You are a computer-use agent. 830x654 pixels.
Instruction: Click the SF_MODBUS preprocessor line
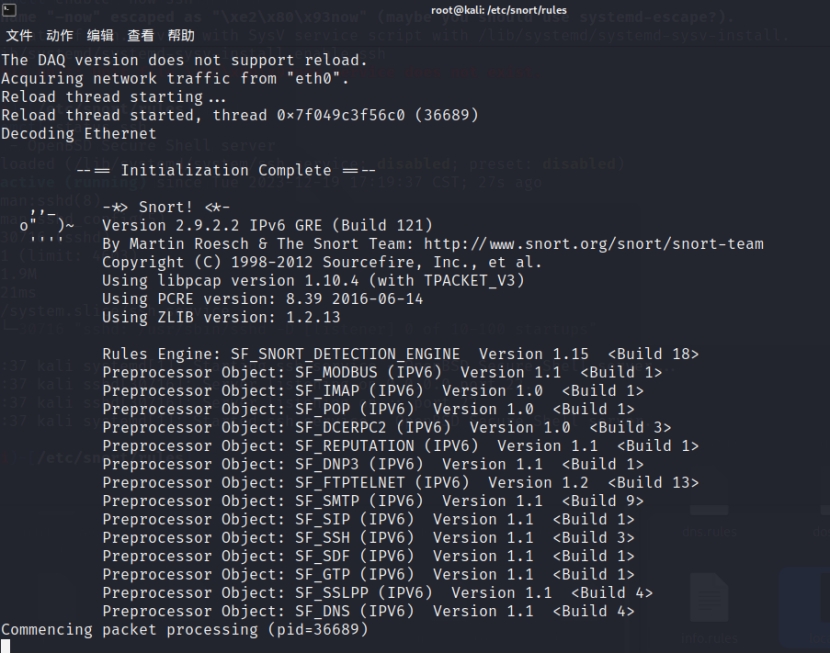(x=382, y=372)
